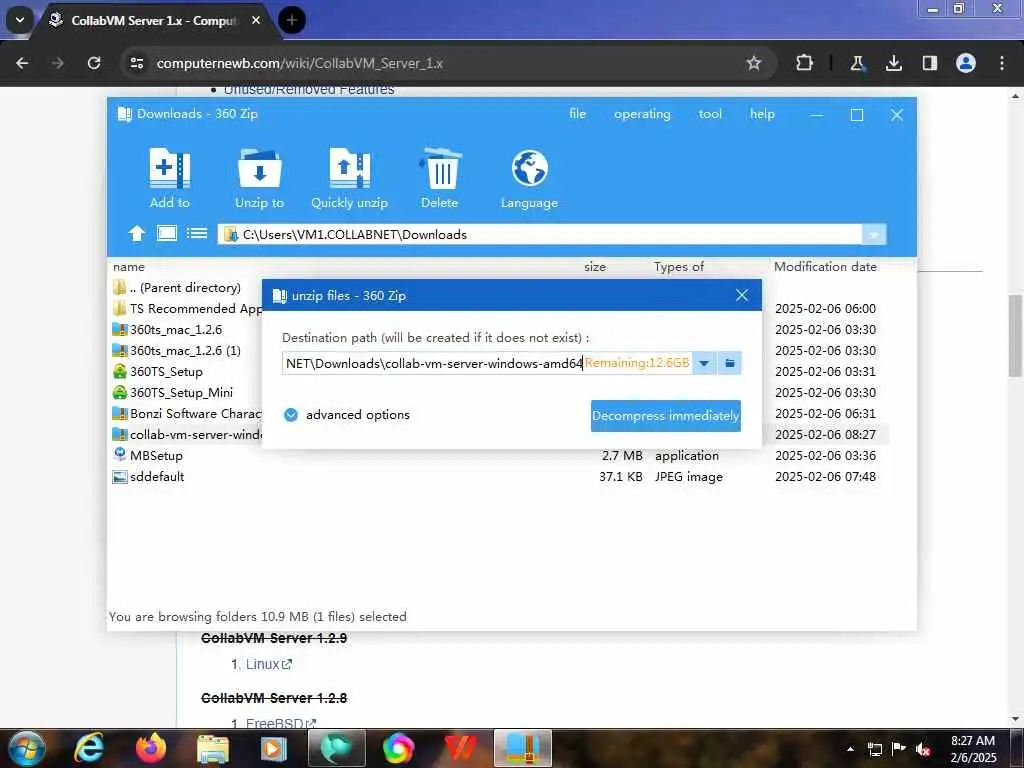Sort by Modification date column
The height and width of the screenshot is (768, 1024).
tap(825, 266)
